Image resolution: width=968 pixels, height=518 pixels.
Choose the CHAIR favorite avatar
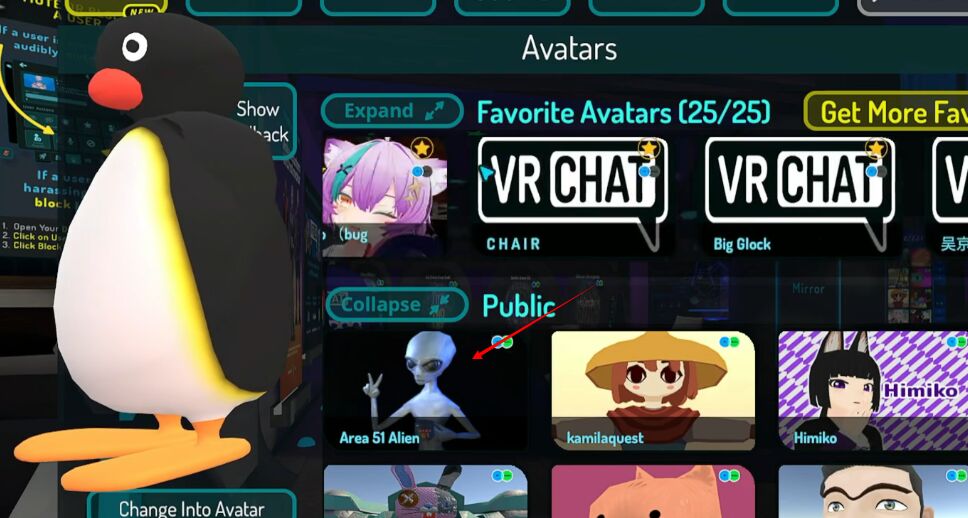point(572,196)
